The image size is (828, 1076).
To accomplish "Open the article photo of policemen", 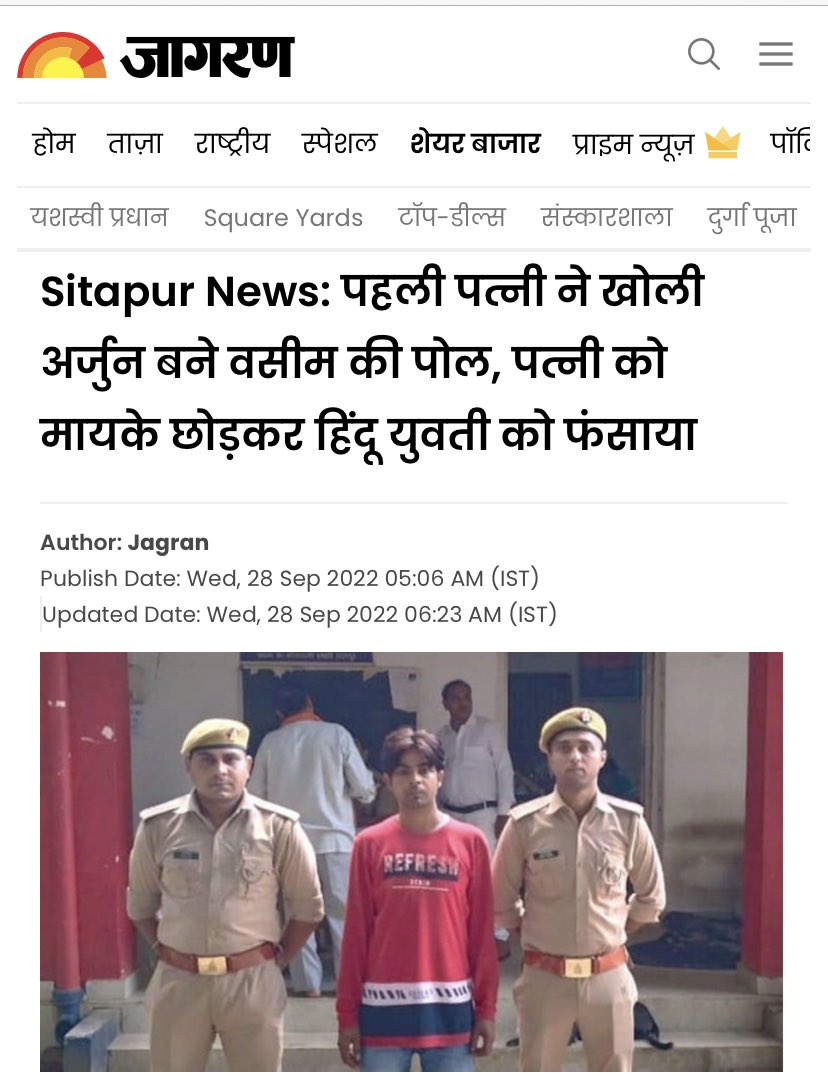I will point(411,861).
